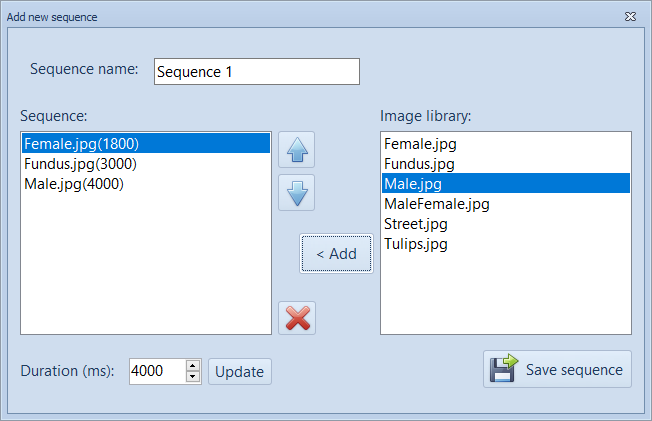
Task: Increase duration with up spinner arrow
Action: click(x=193, y=365)
